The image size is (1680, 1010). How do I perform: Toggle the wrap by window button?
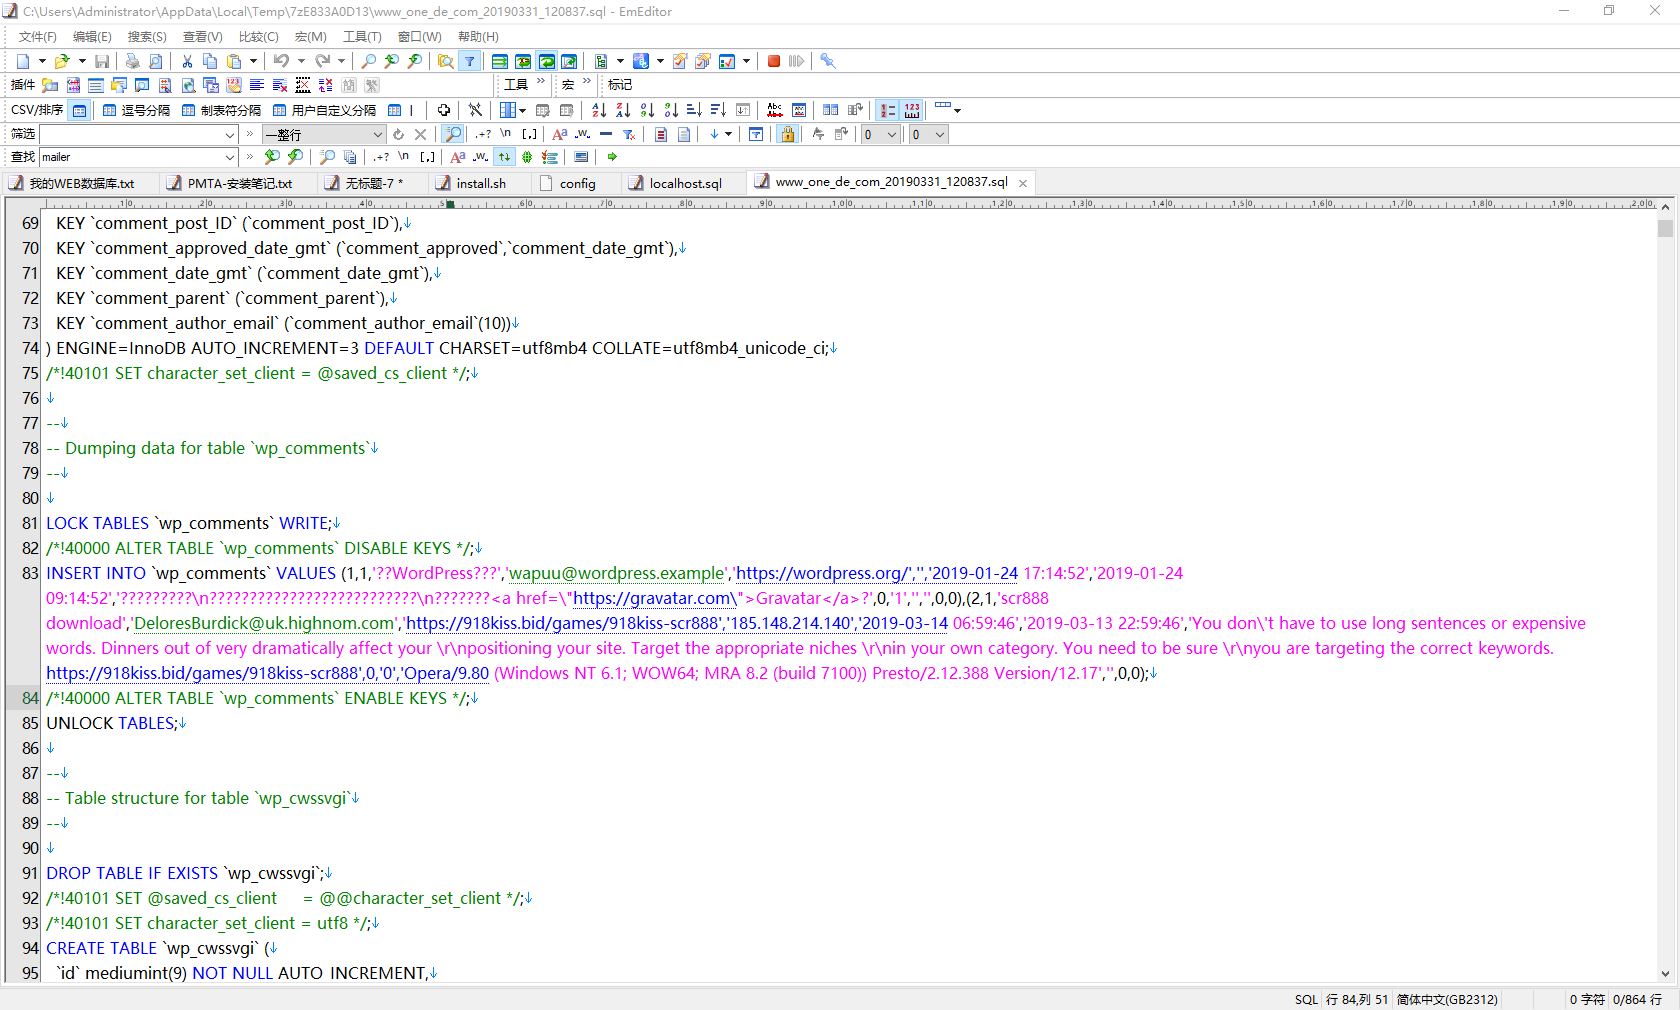(x=546, y=61)
